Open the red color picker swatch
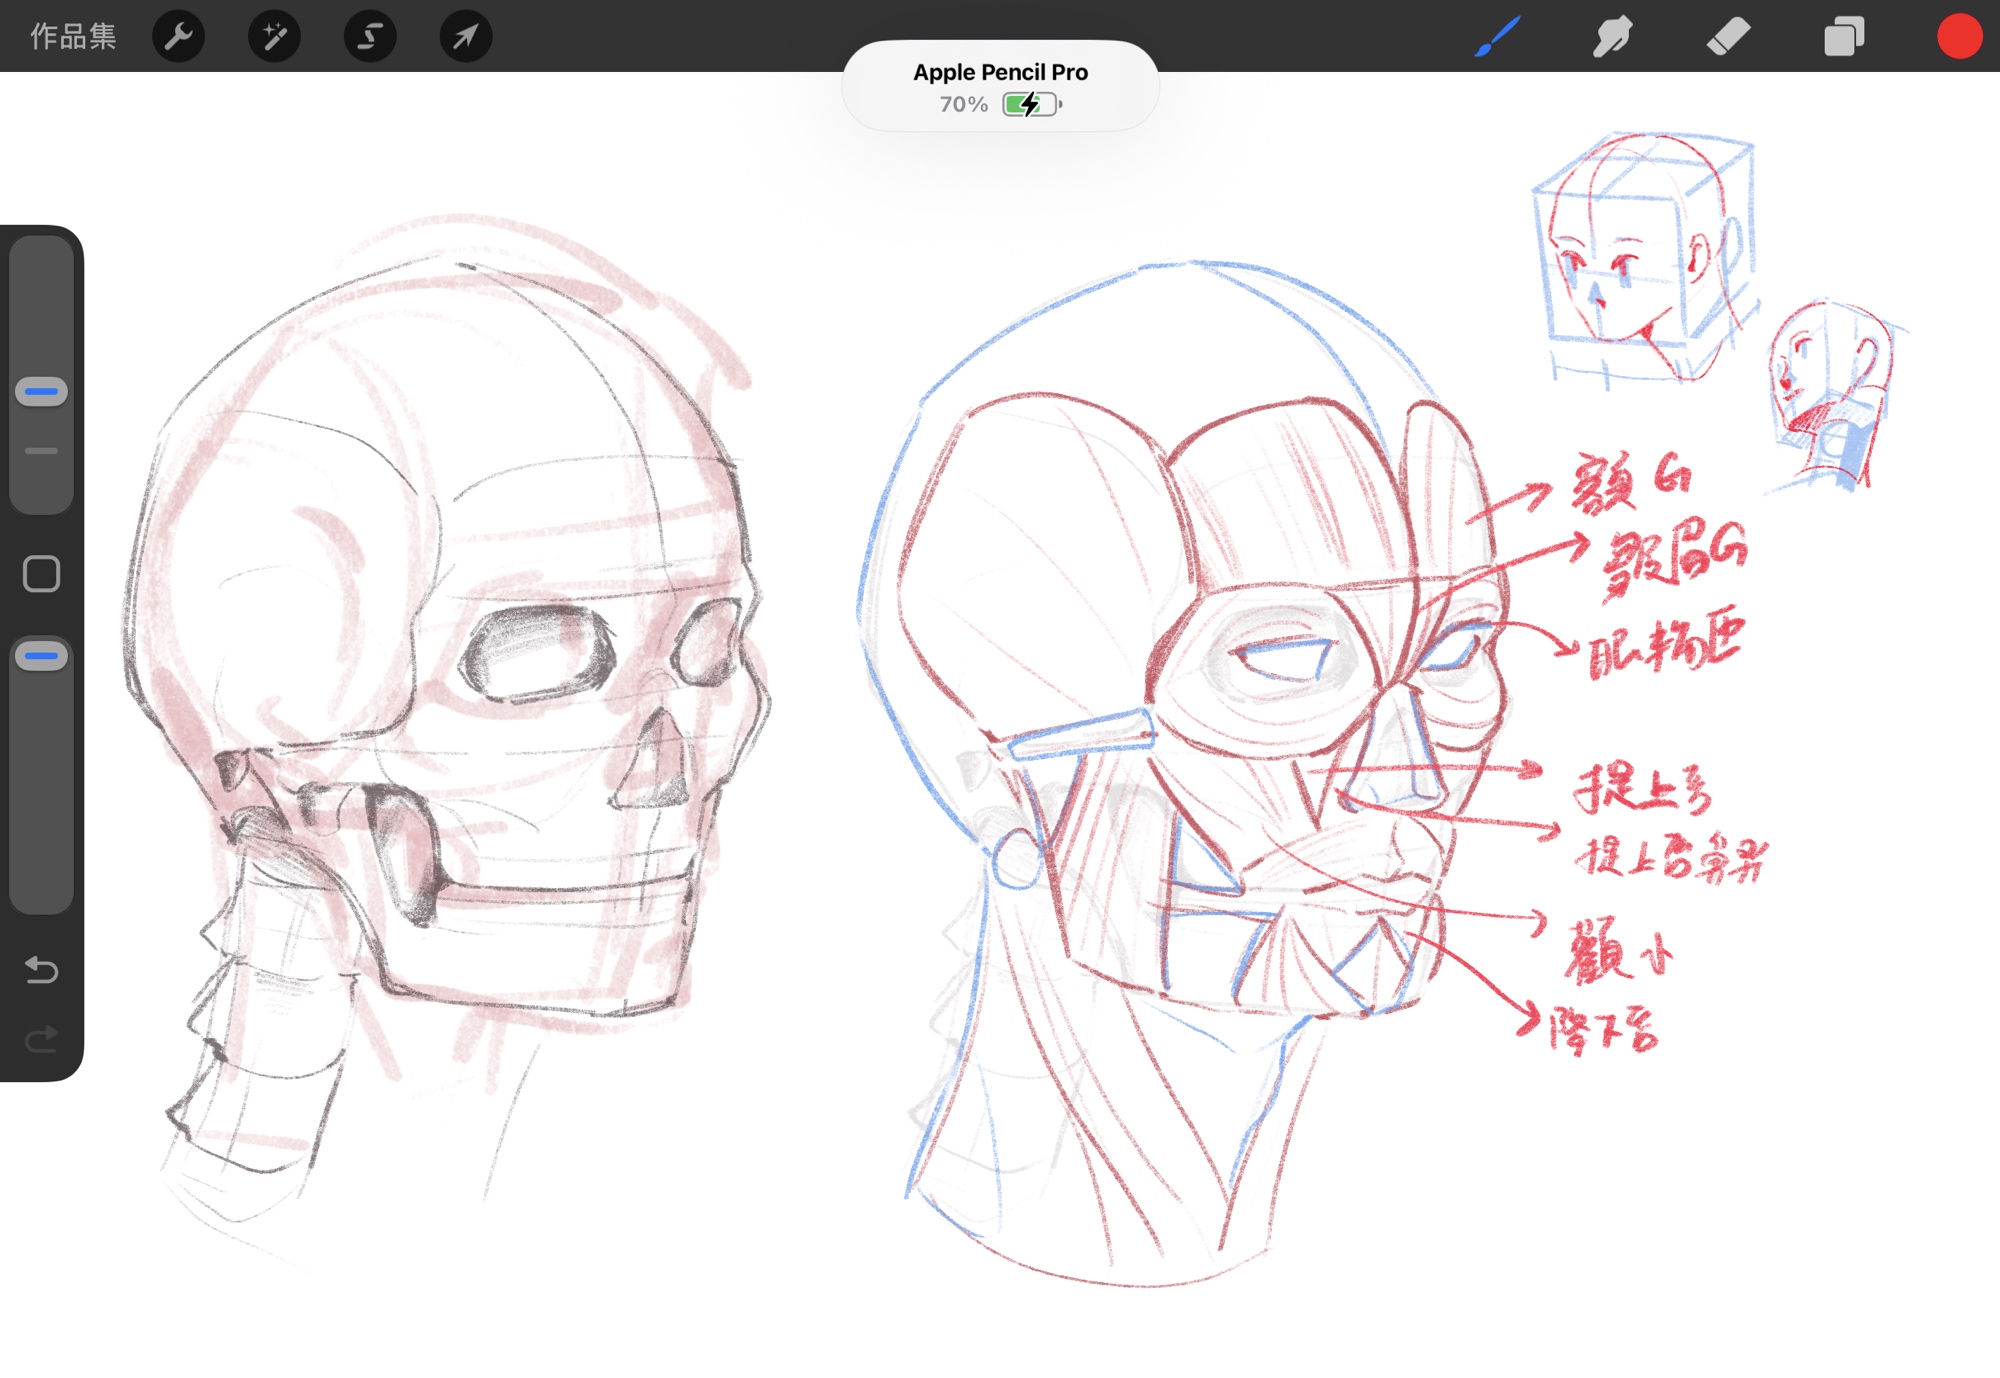 [x=1959, y=37]
